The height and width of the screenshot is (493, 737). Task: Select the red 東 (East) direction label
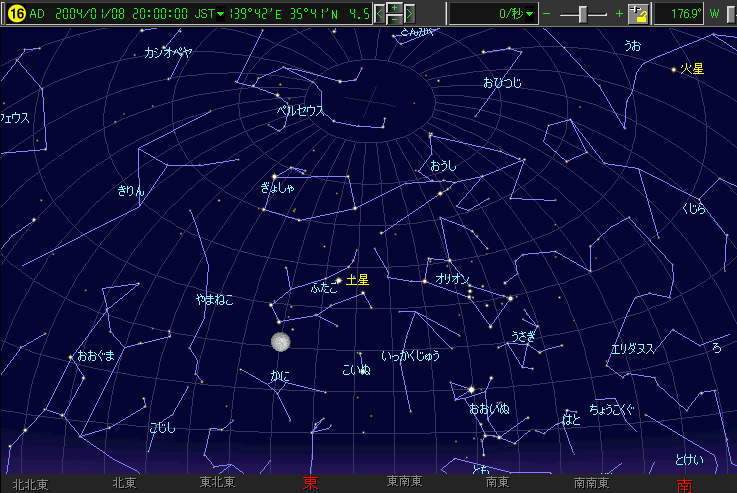[311, 483]
